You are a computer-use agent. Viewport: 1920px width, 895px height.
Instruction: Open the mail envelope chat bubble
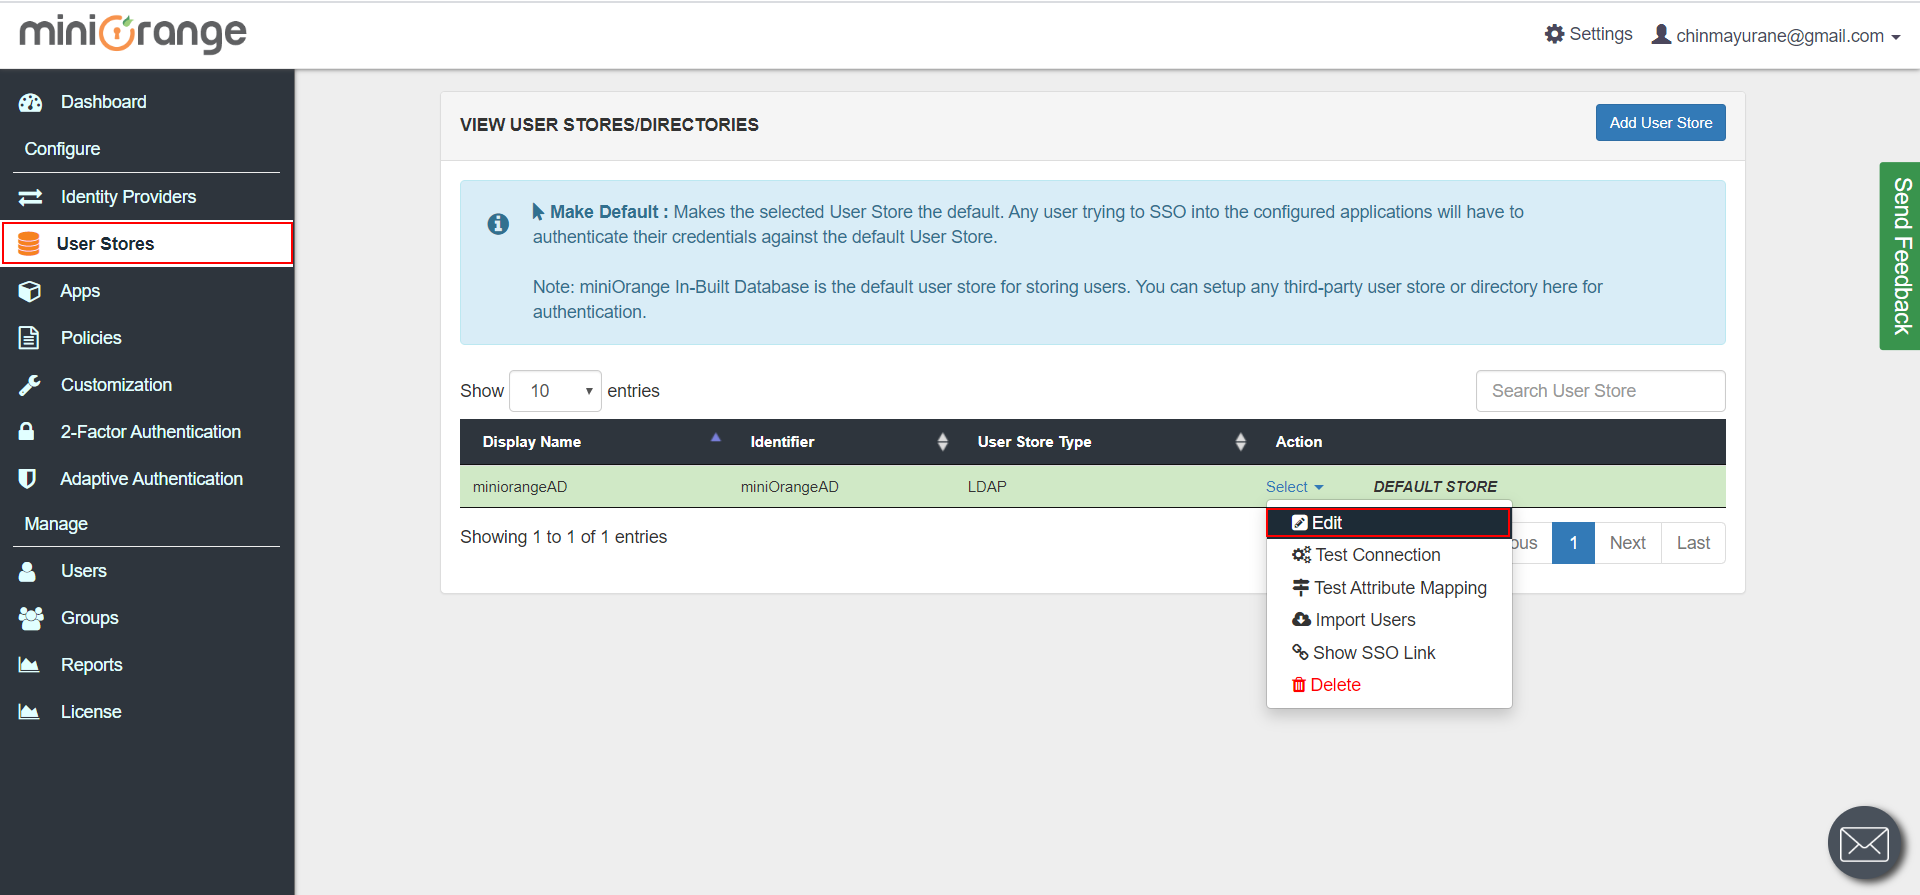click(1865, 844)
